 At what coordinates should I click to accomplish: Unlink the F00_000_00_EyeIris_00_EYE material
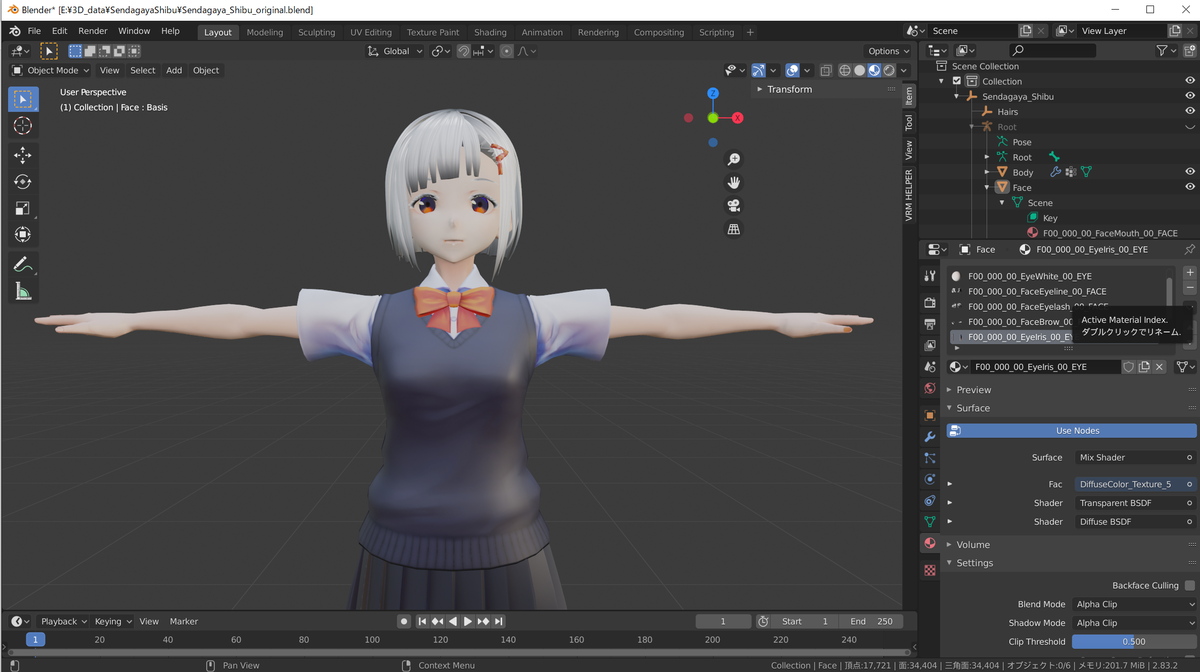(x=1160, y=367)
